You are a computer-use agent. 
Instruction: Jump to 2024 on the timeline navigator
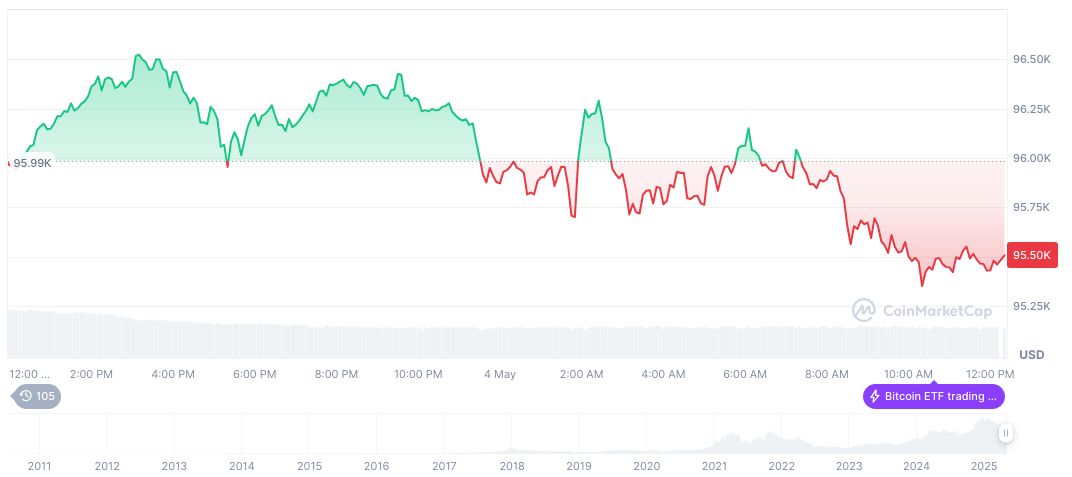pos(916,466)
